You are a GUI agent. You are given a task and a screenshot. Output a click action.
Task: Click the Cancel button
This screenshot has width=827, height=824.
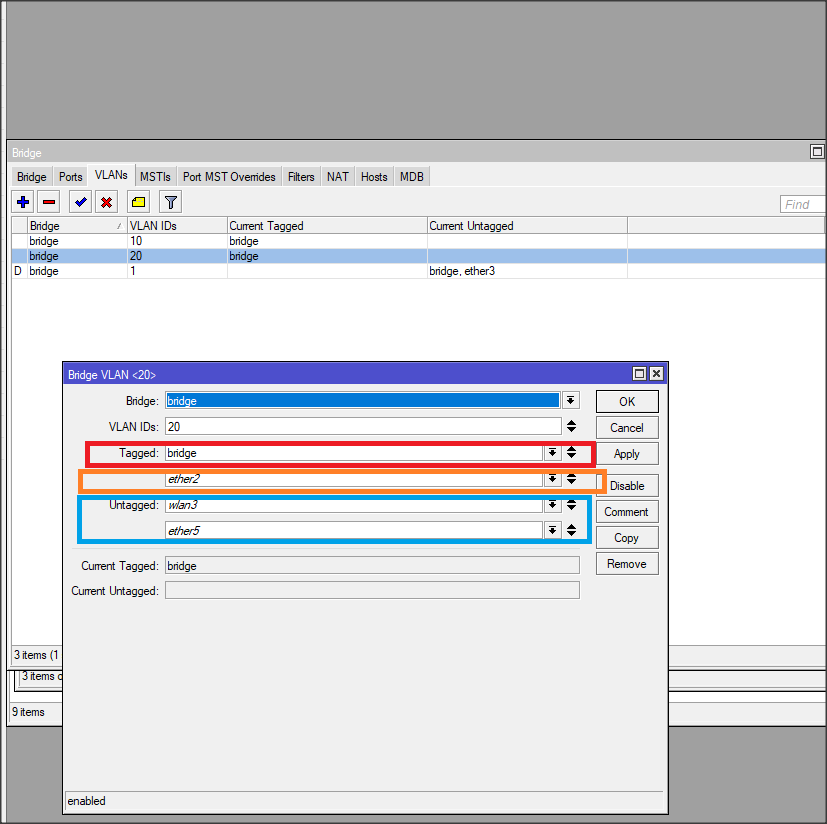627,428
